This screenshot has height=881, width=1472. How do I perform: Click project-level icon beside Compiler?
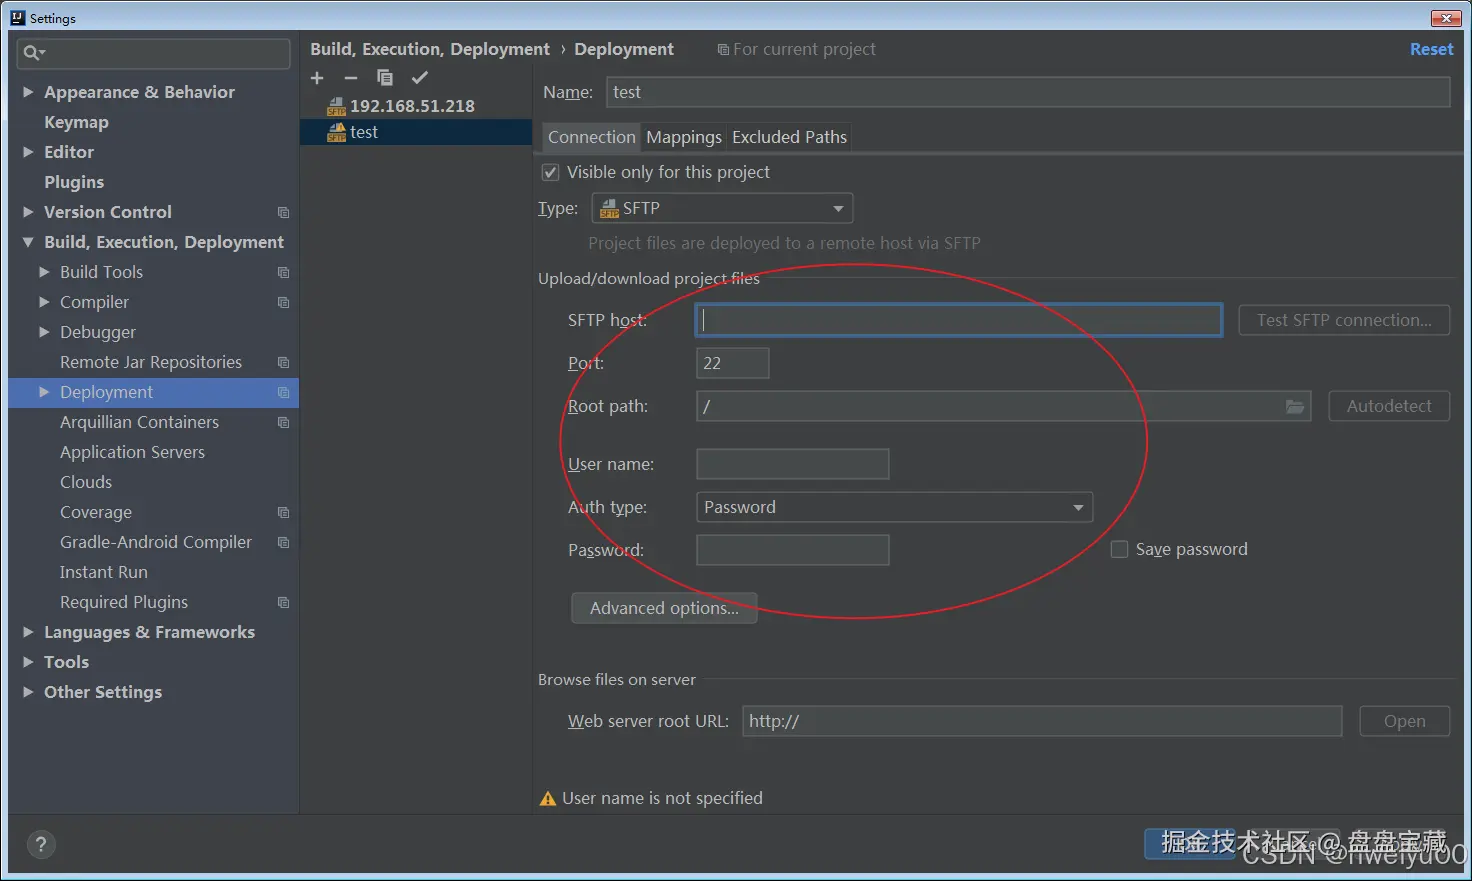(x=283, y=302)
